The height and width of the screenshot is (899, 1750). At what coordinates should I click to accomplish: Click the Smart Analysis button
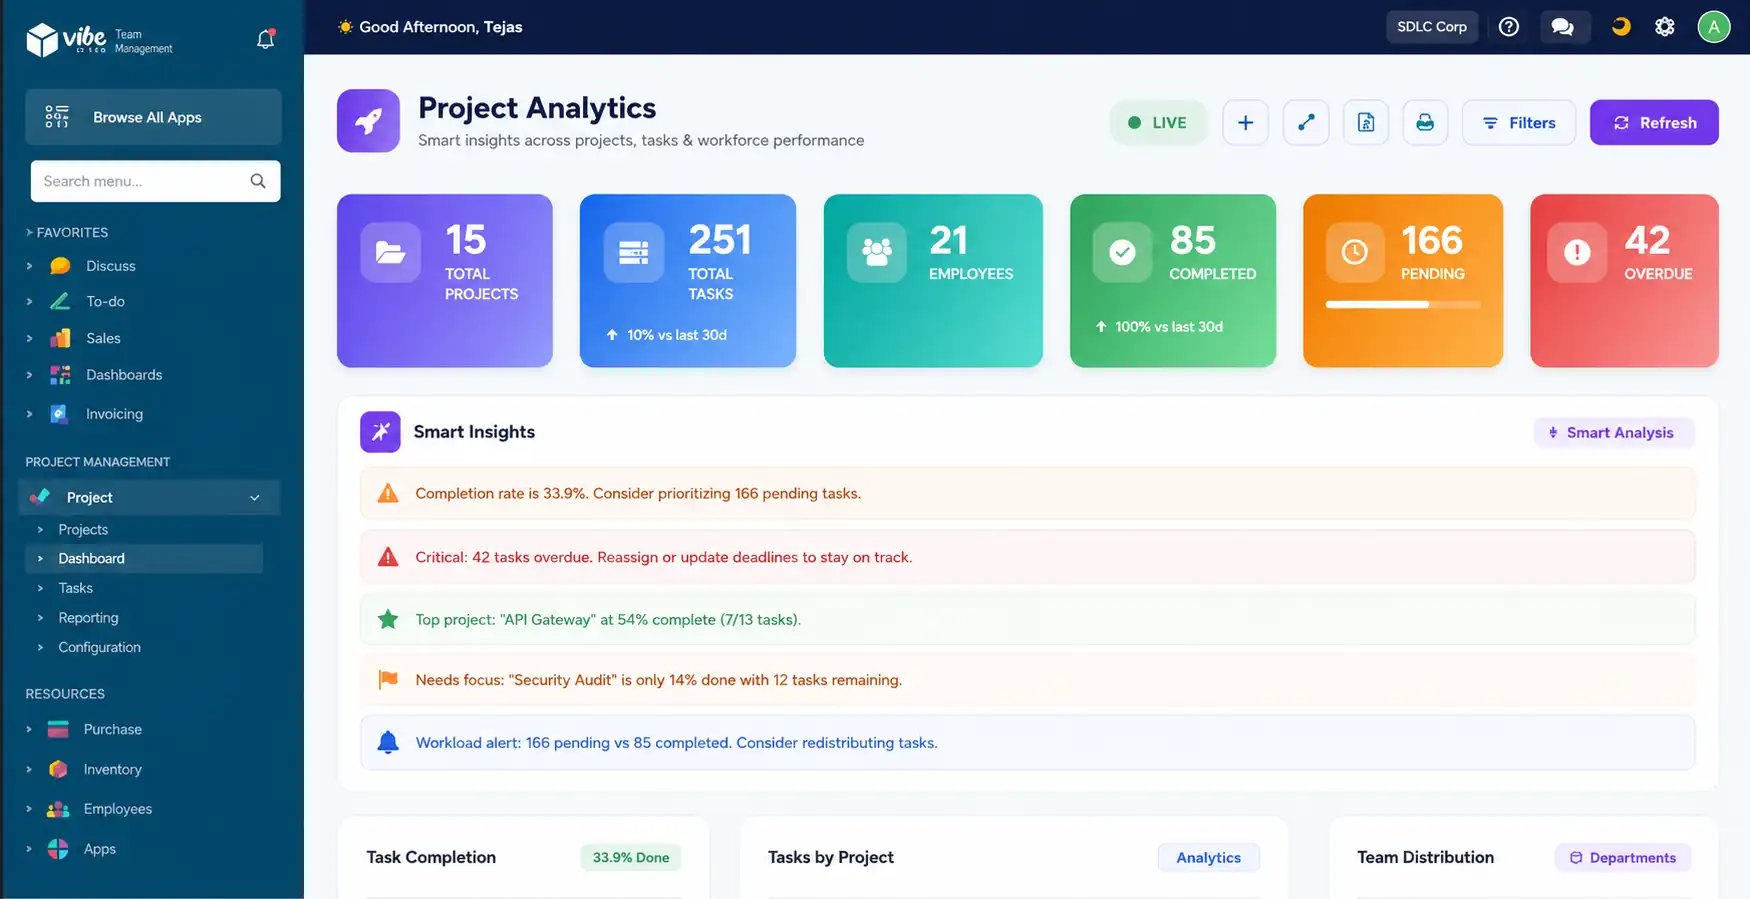(x=1613, y=432)
